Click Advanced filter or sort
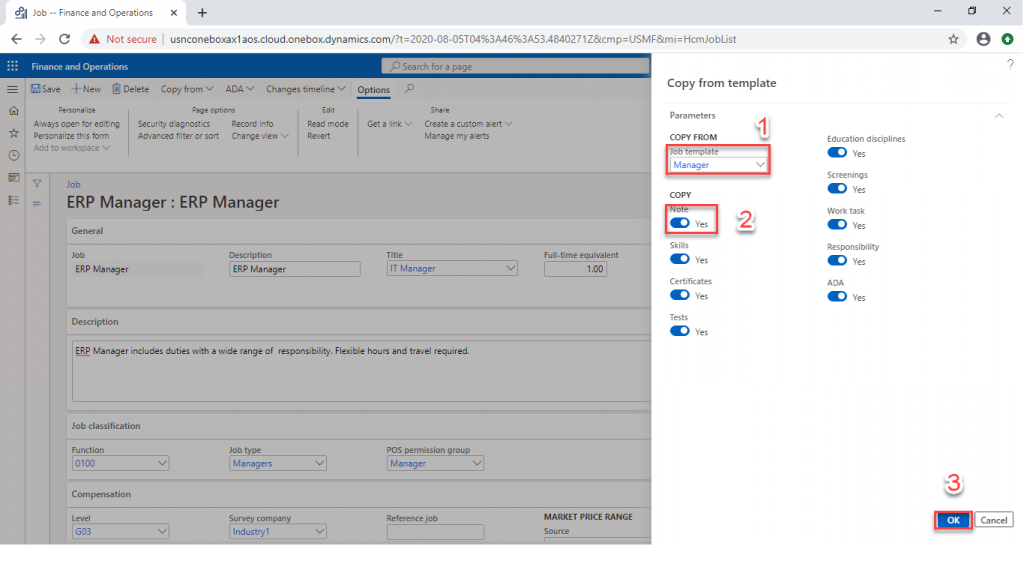1024x576 pixels. coord(178,136)
